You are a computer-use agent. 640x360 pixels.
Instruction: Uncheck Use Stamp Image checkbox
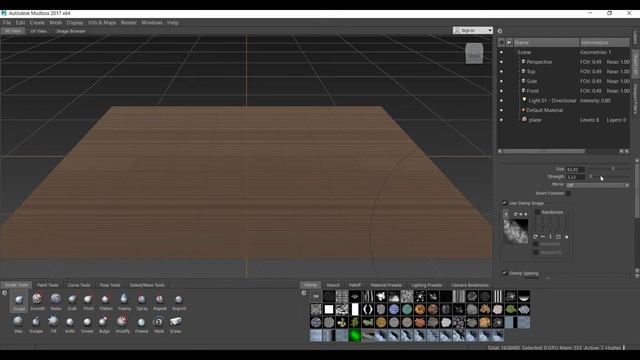[504, 203]
